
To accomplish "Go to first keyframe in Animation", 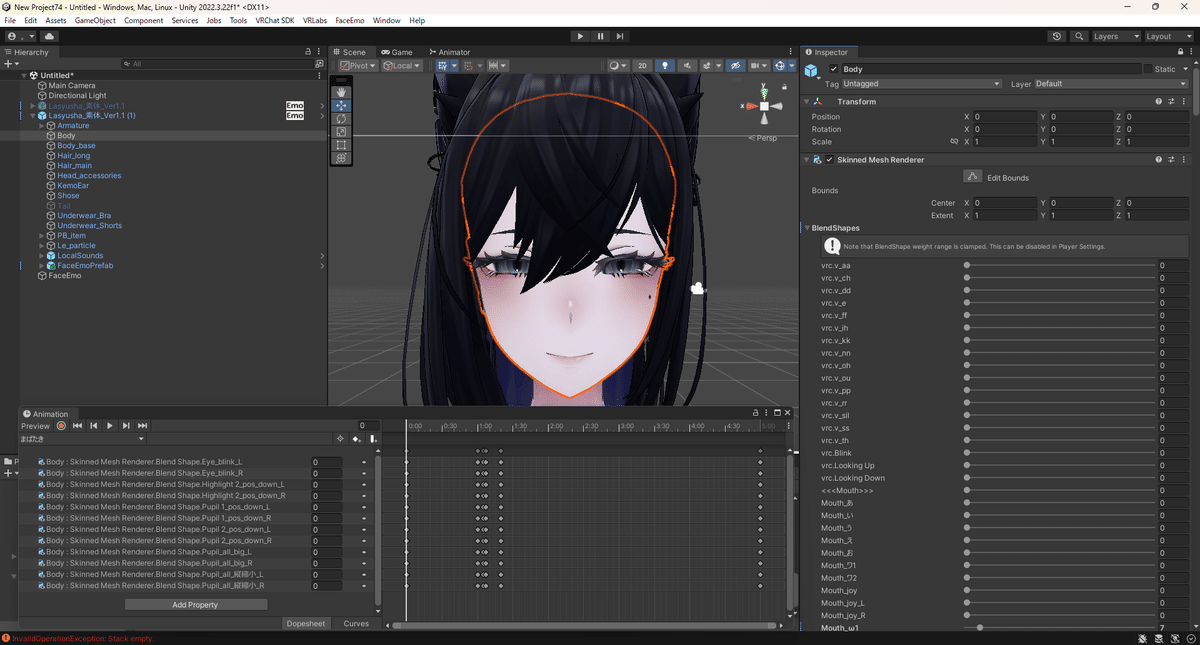I will 77,426.
